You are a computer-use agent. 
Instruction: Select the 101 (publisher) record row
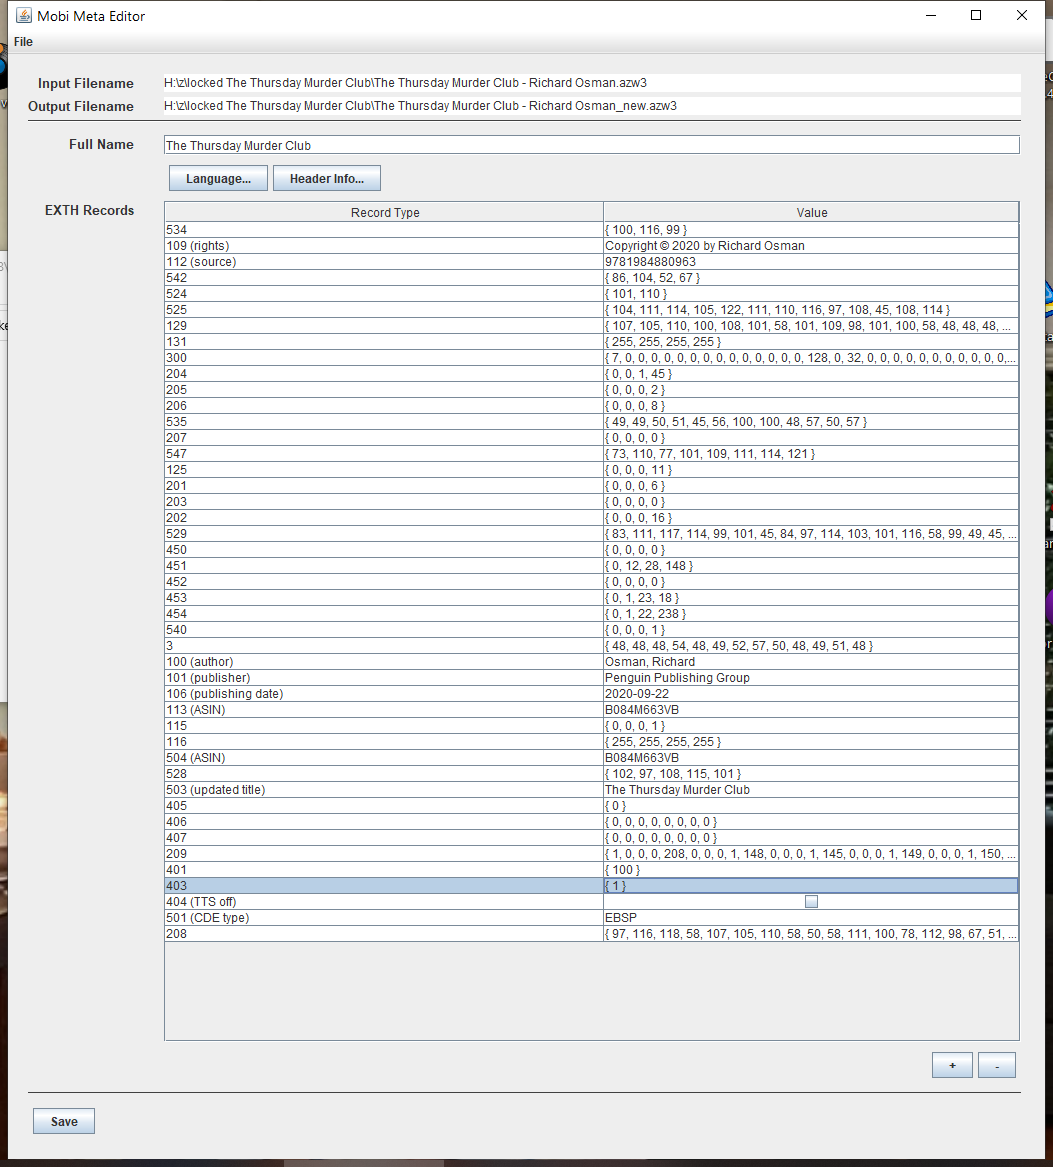pos(592,678)
